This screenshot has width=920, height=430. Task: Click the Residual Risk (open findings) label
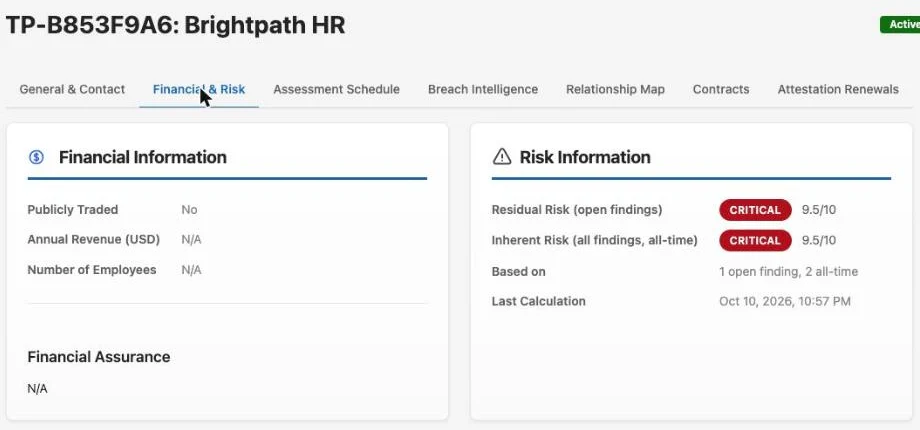[x=577, y=209]
